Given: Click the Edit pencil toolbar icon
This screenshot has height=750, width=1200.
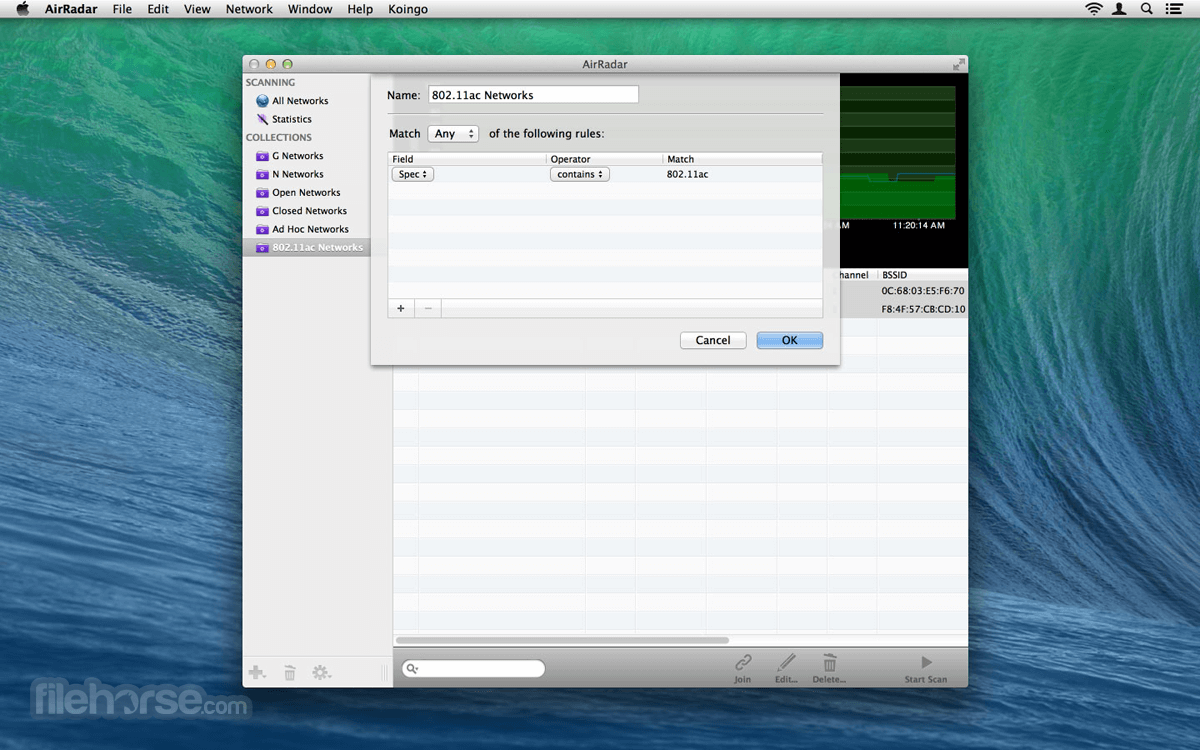Looking at the screenshot, I should (x=787, y=663).
